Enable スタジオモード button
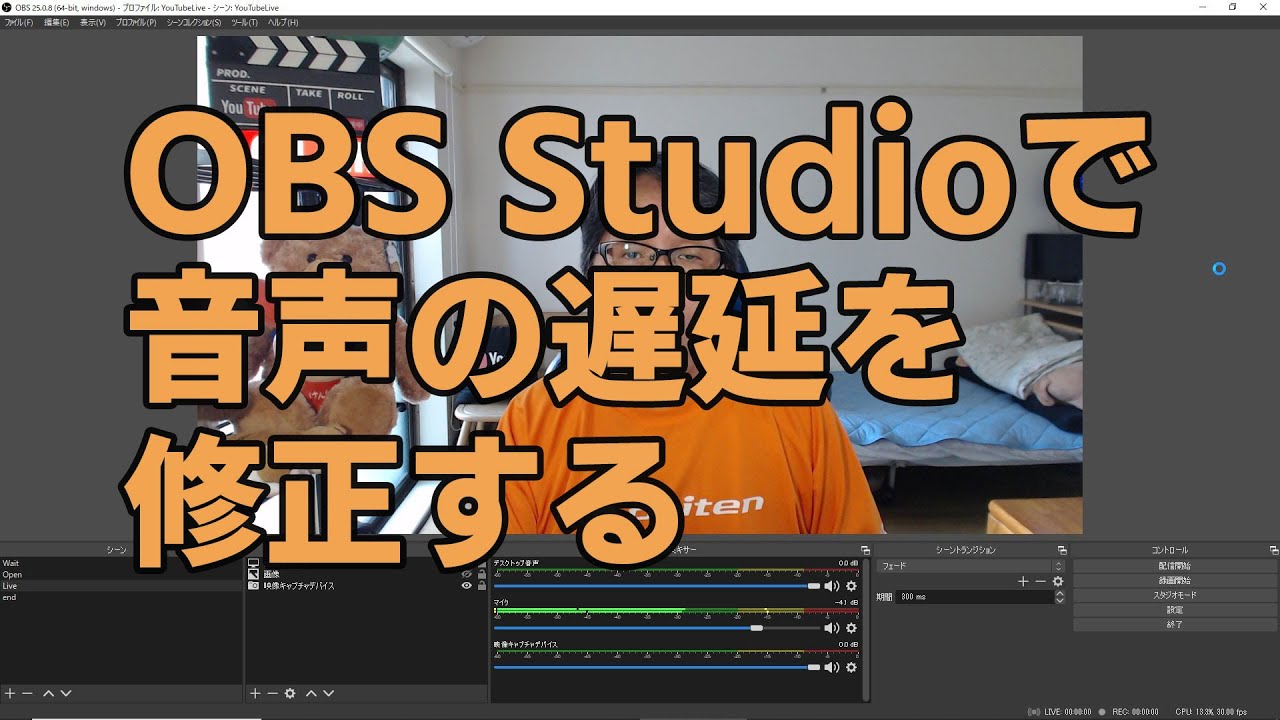1280x720 pixels. click(x=1175, y=595)
